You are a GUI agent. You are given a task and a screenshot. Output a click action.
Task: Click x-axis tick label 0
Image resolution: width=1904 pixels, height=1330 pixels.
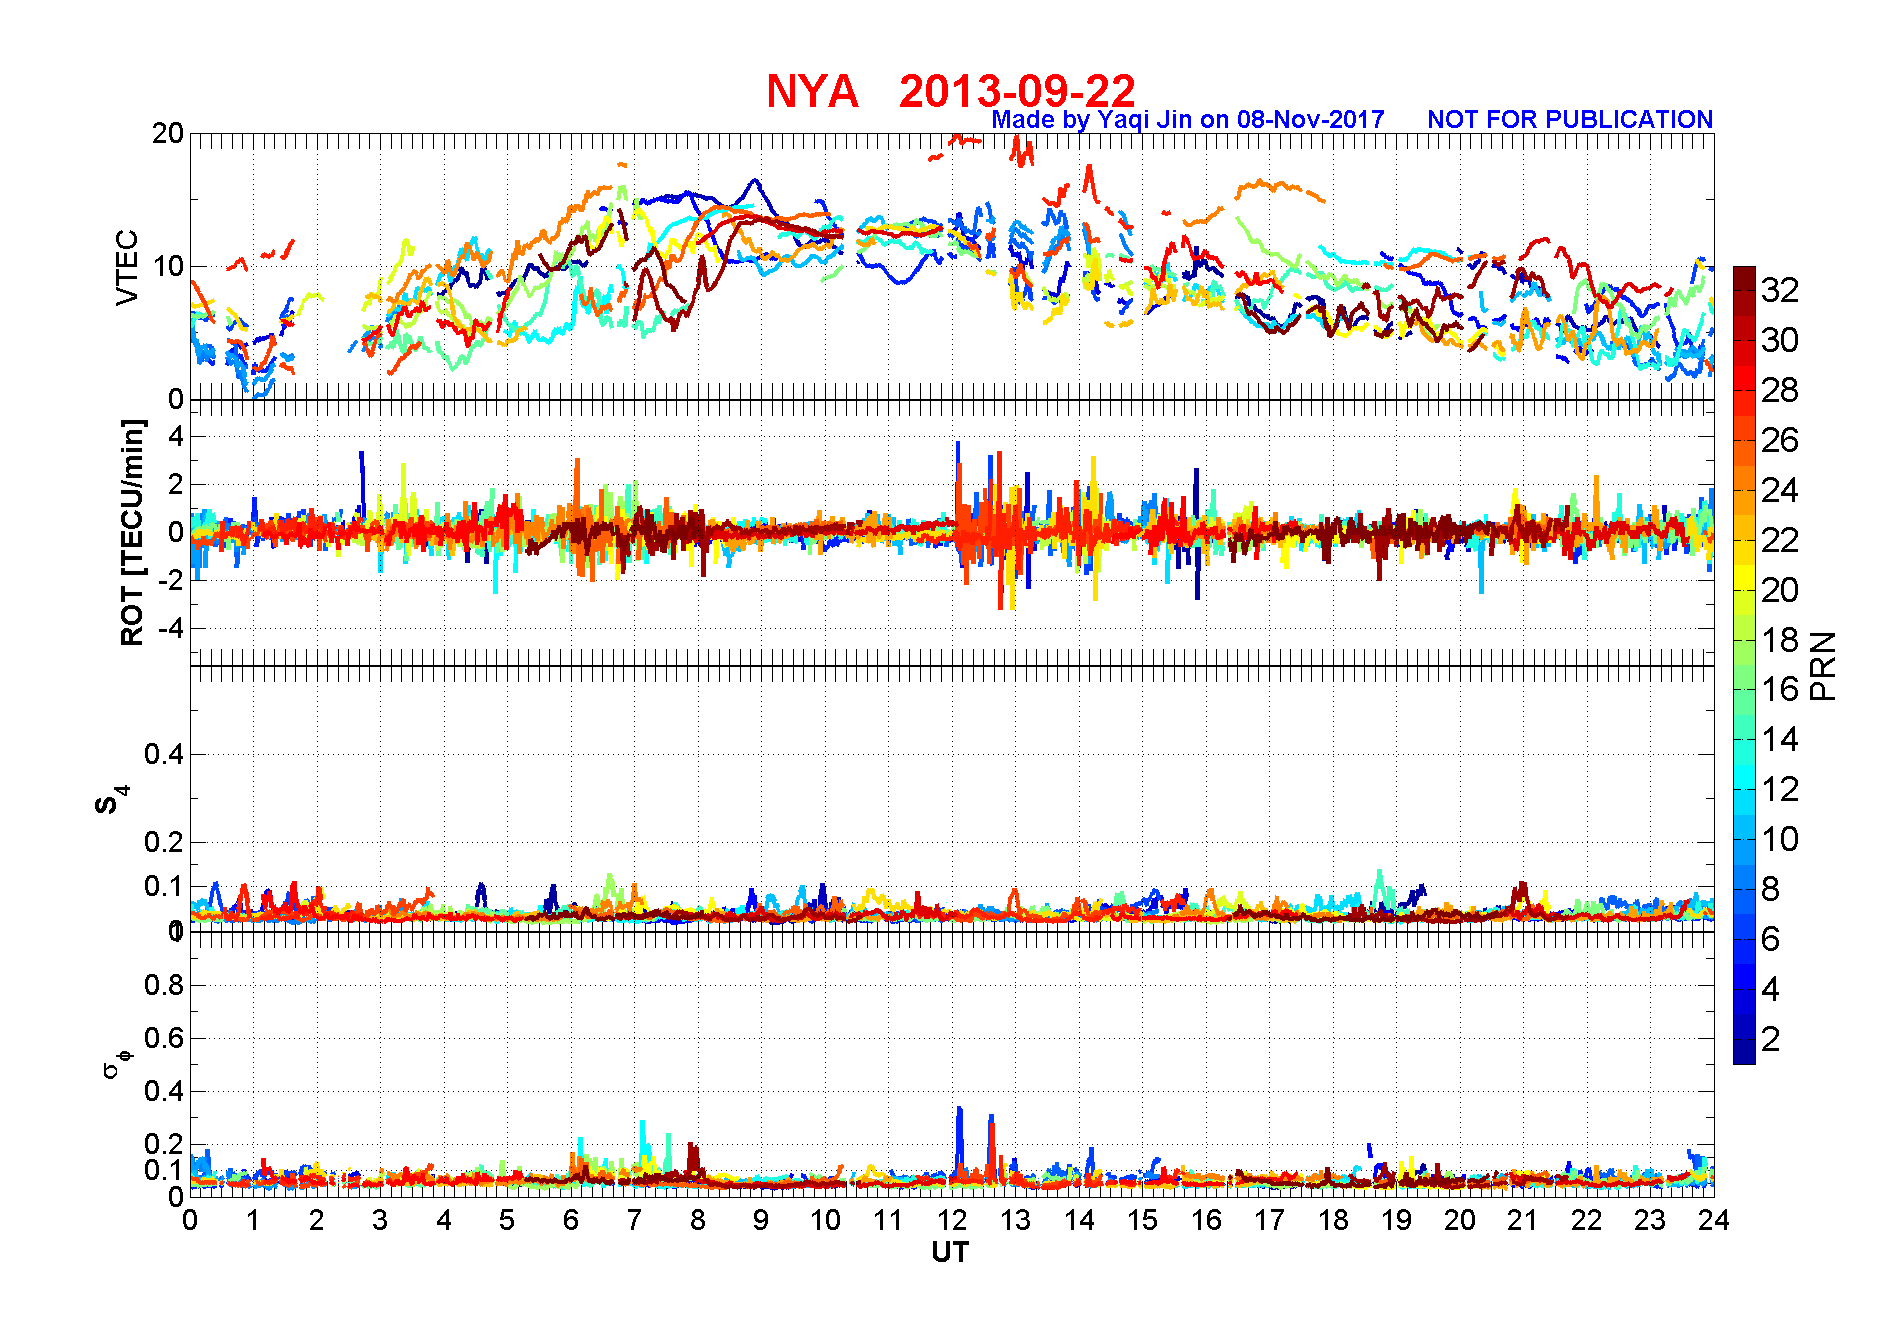tap(190, 1220)
